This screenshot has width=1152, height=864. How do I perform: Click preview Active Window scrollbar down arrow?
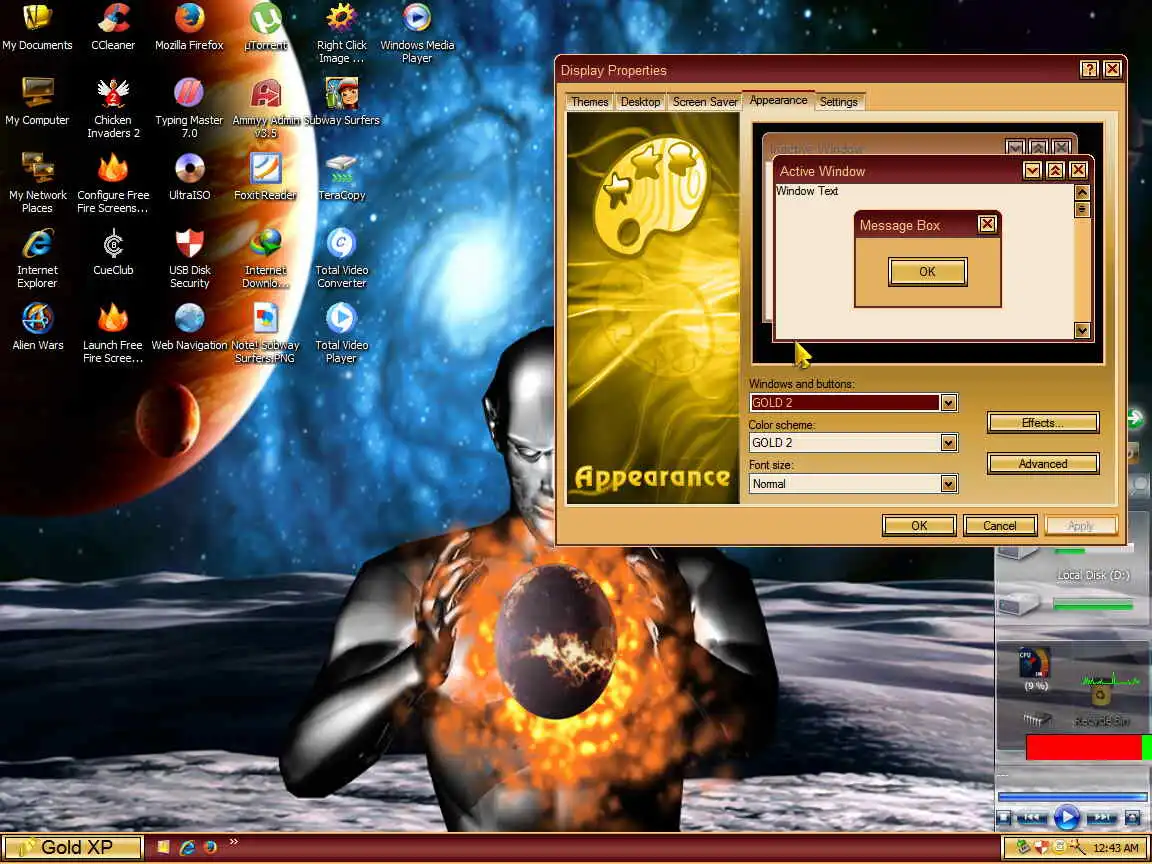pos(1081,330)
